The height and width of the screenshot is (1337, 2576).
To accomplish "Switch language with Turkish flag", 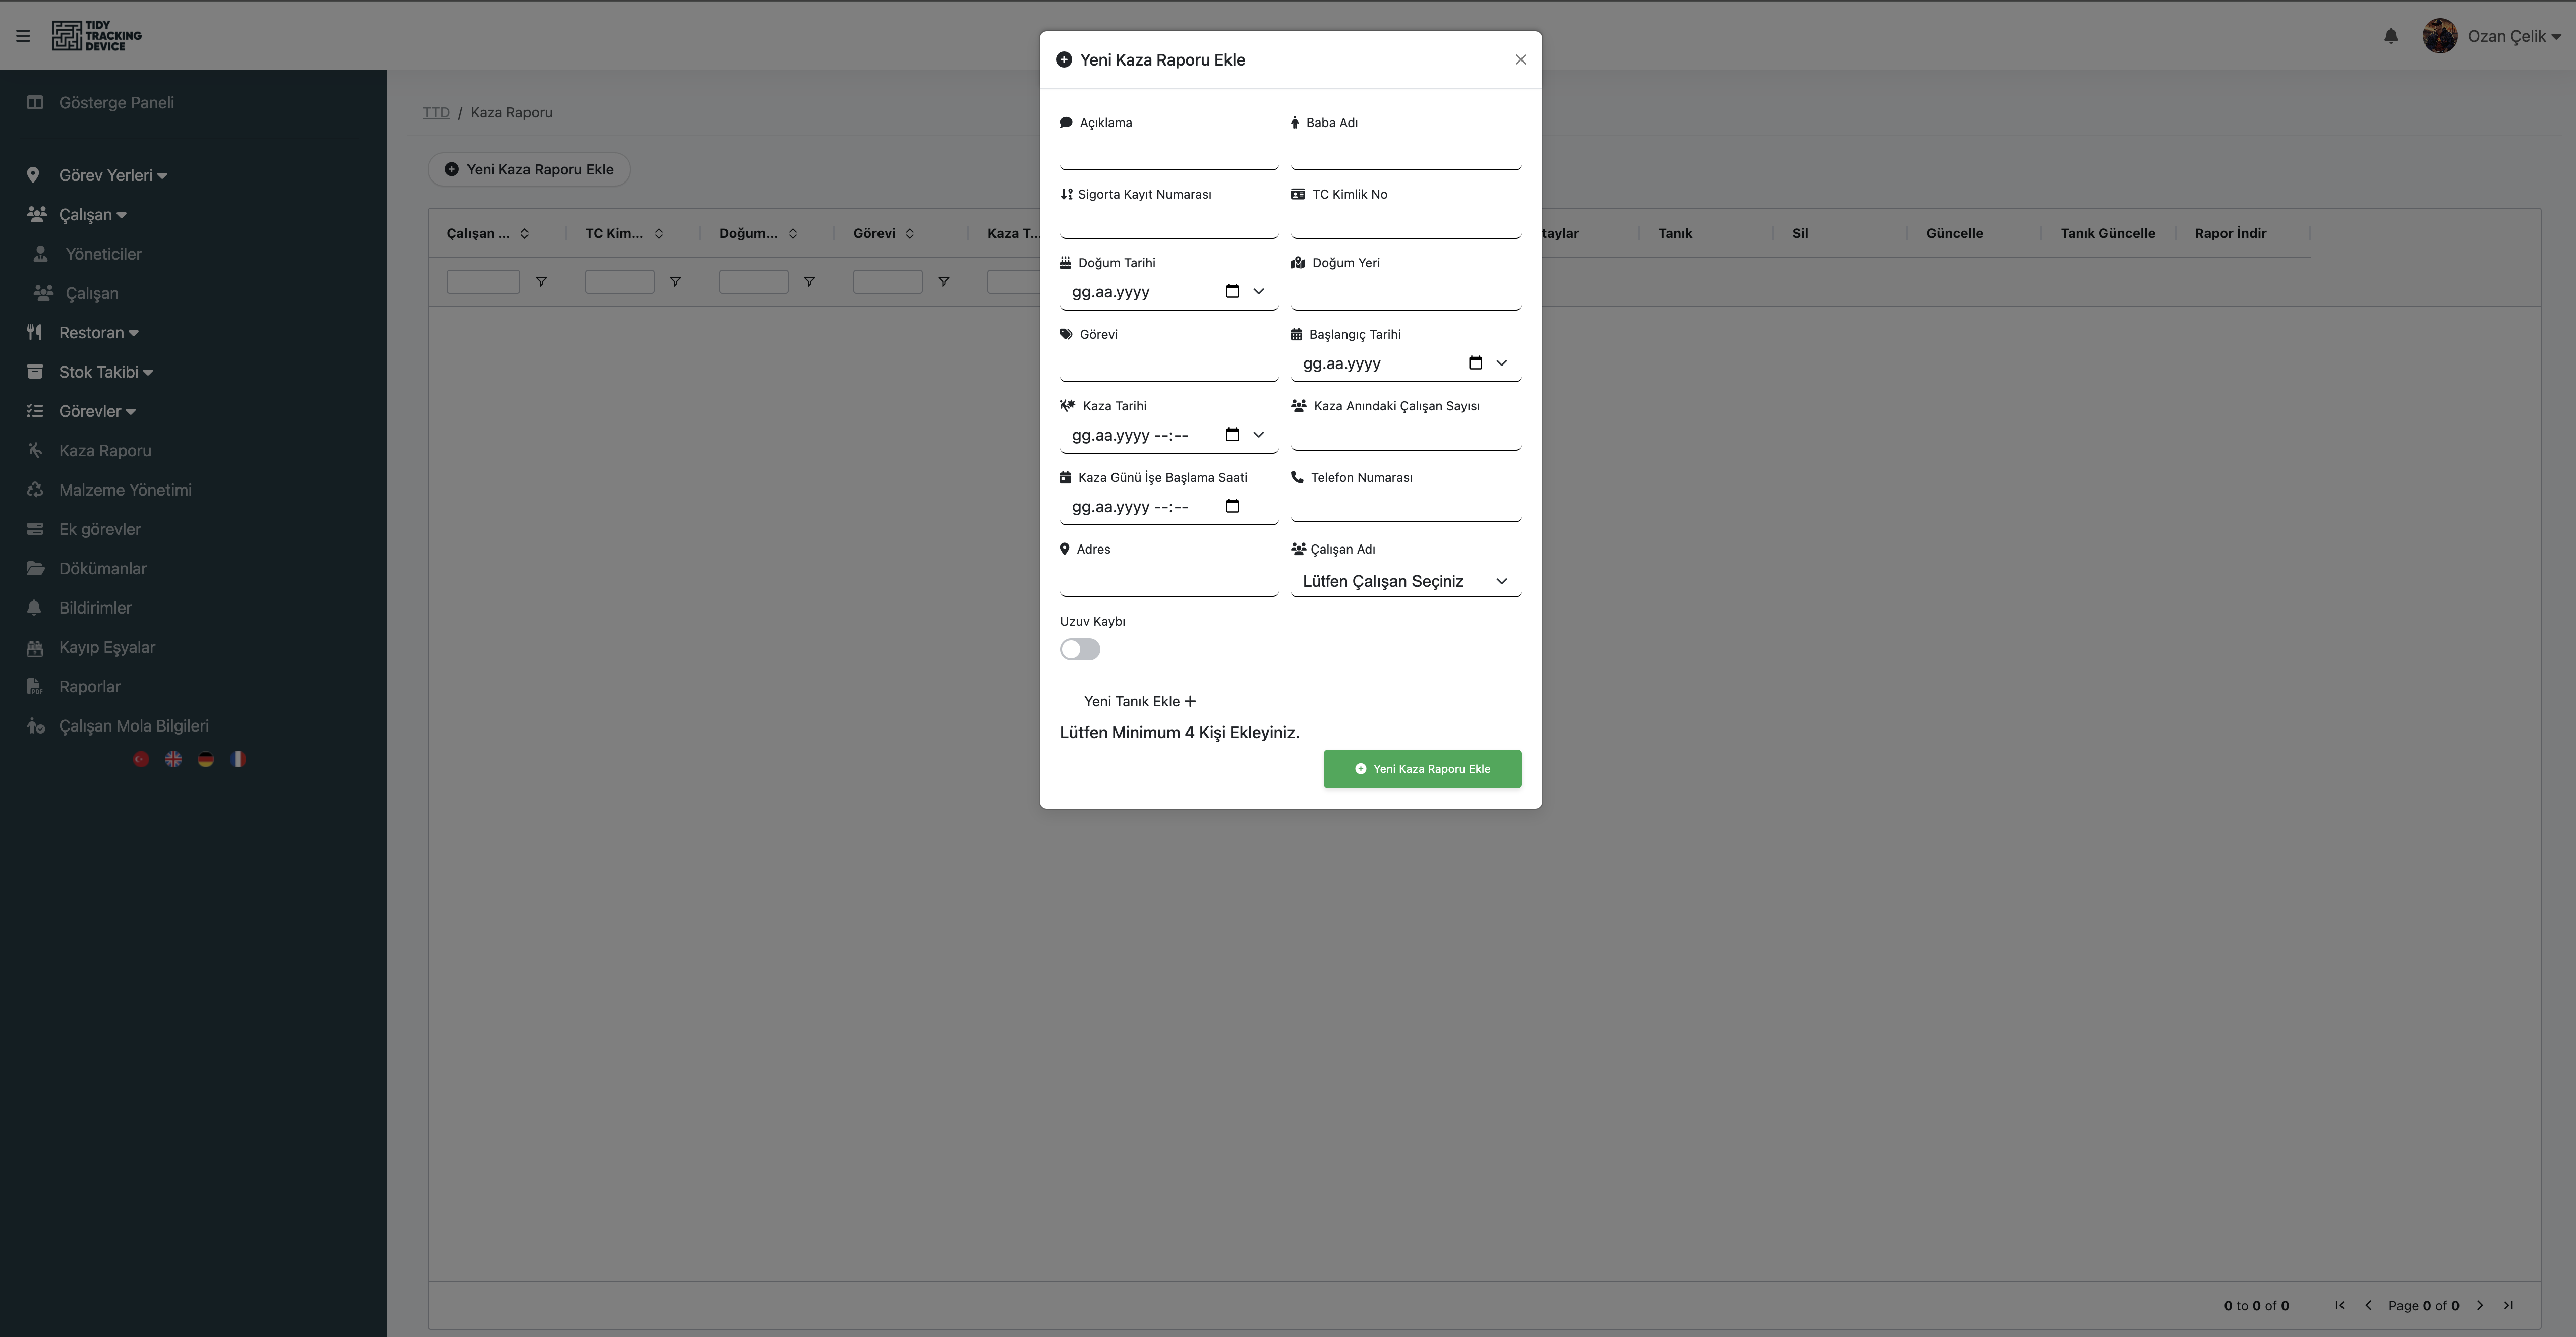I will tap(141, 760).
